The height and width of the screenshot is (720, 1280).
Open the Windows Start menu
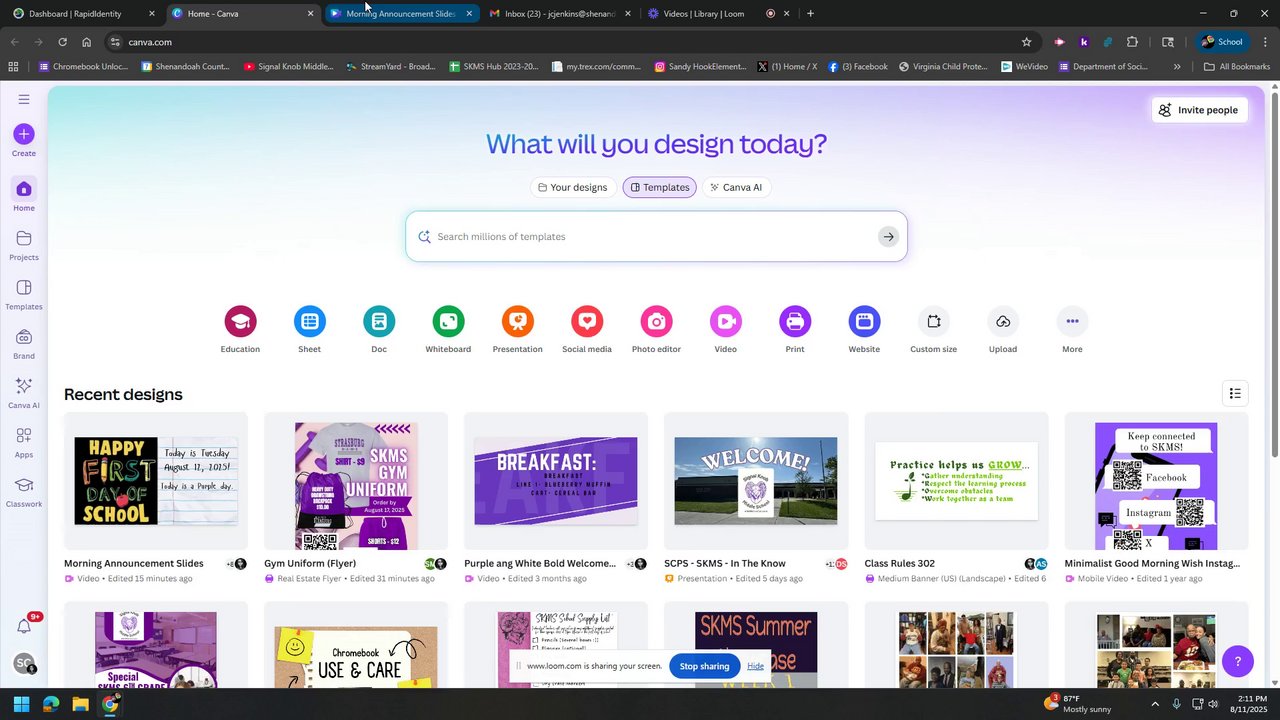[x=21, y=704]
